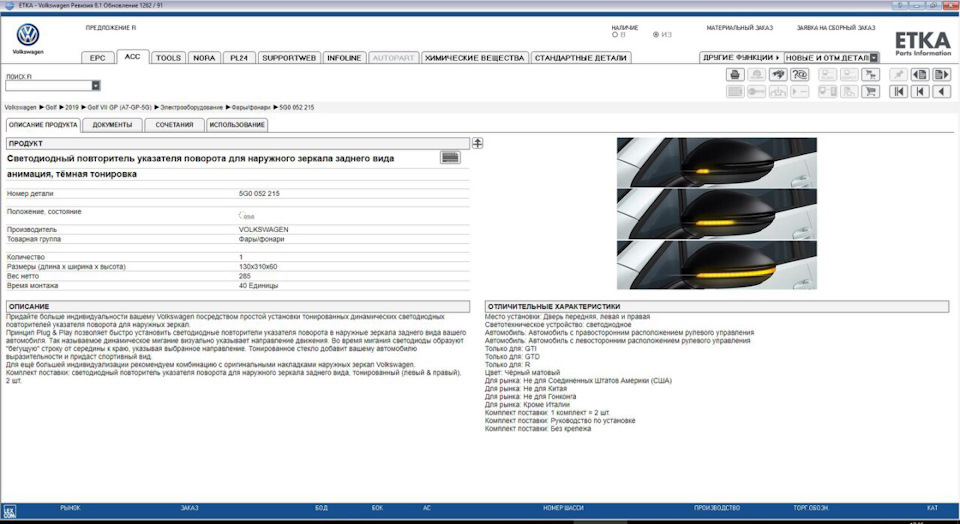Image resolution: width=960 pixels, height=524 pixels.
Task: Click the РЫНОК status bar entry
Action: pos(70,508)
